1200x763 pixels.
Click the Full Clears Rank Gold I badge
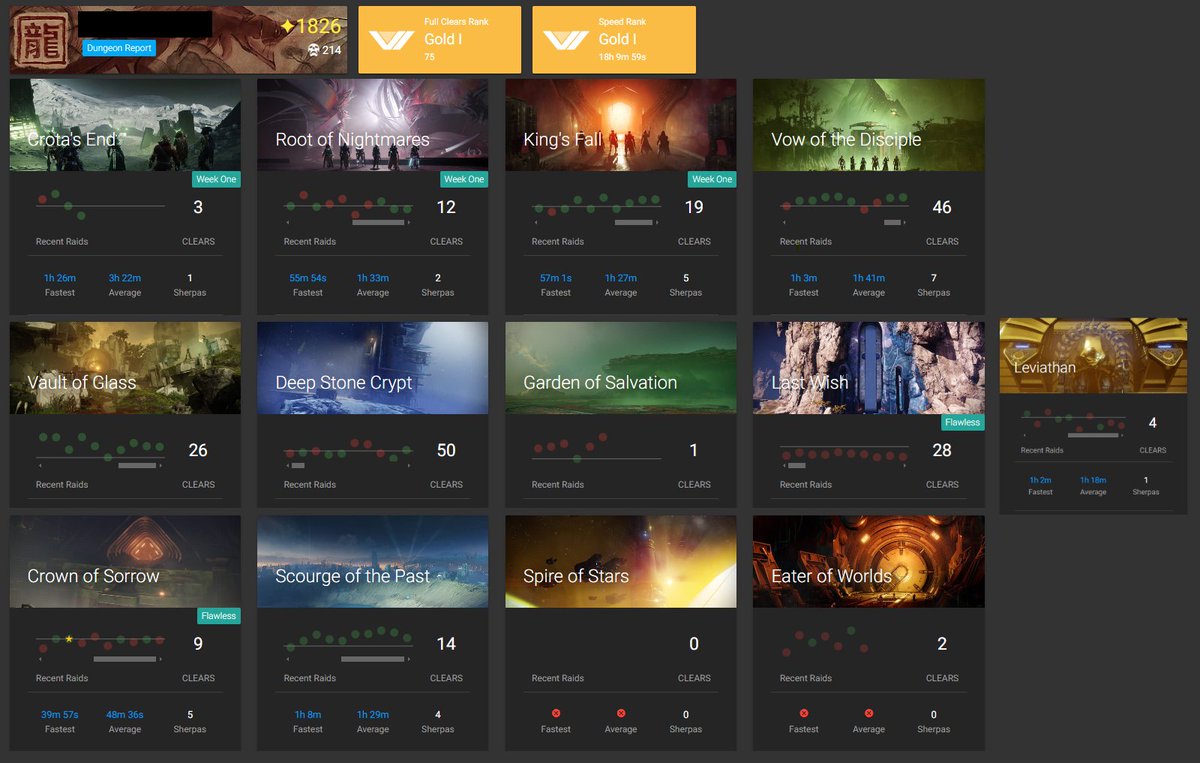pyautogui.click(x=440, y=39)
